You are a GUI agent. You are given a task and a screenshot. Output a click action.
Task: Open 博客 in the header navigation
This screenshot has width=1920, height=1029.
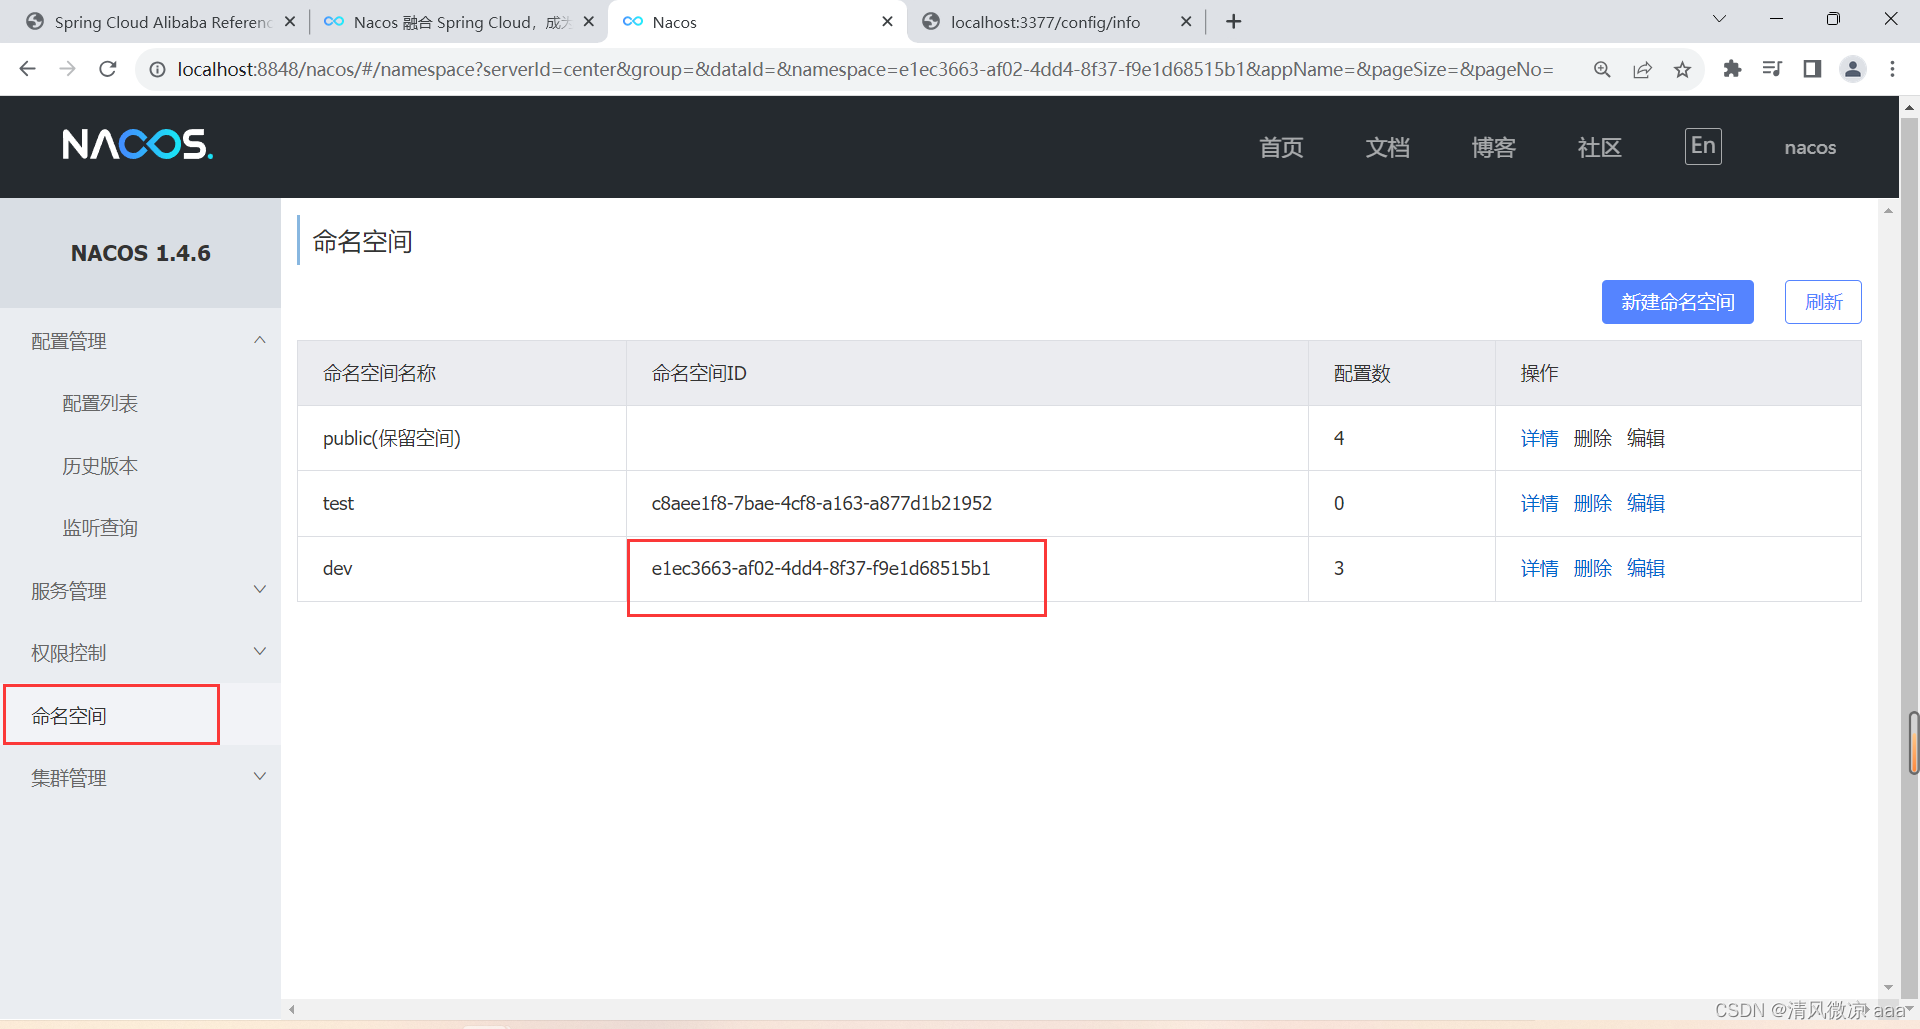click(x=1493, y=148)
